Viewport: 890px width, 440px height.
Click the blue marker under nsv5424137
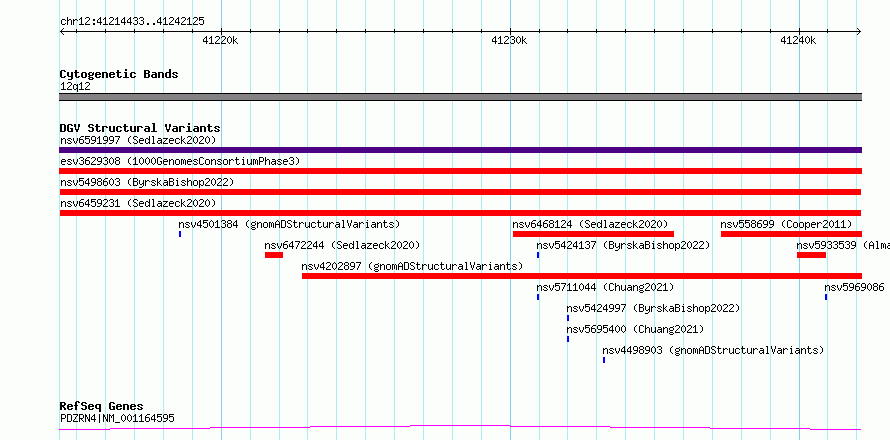coord(538,255)
